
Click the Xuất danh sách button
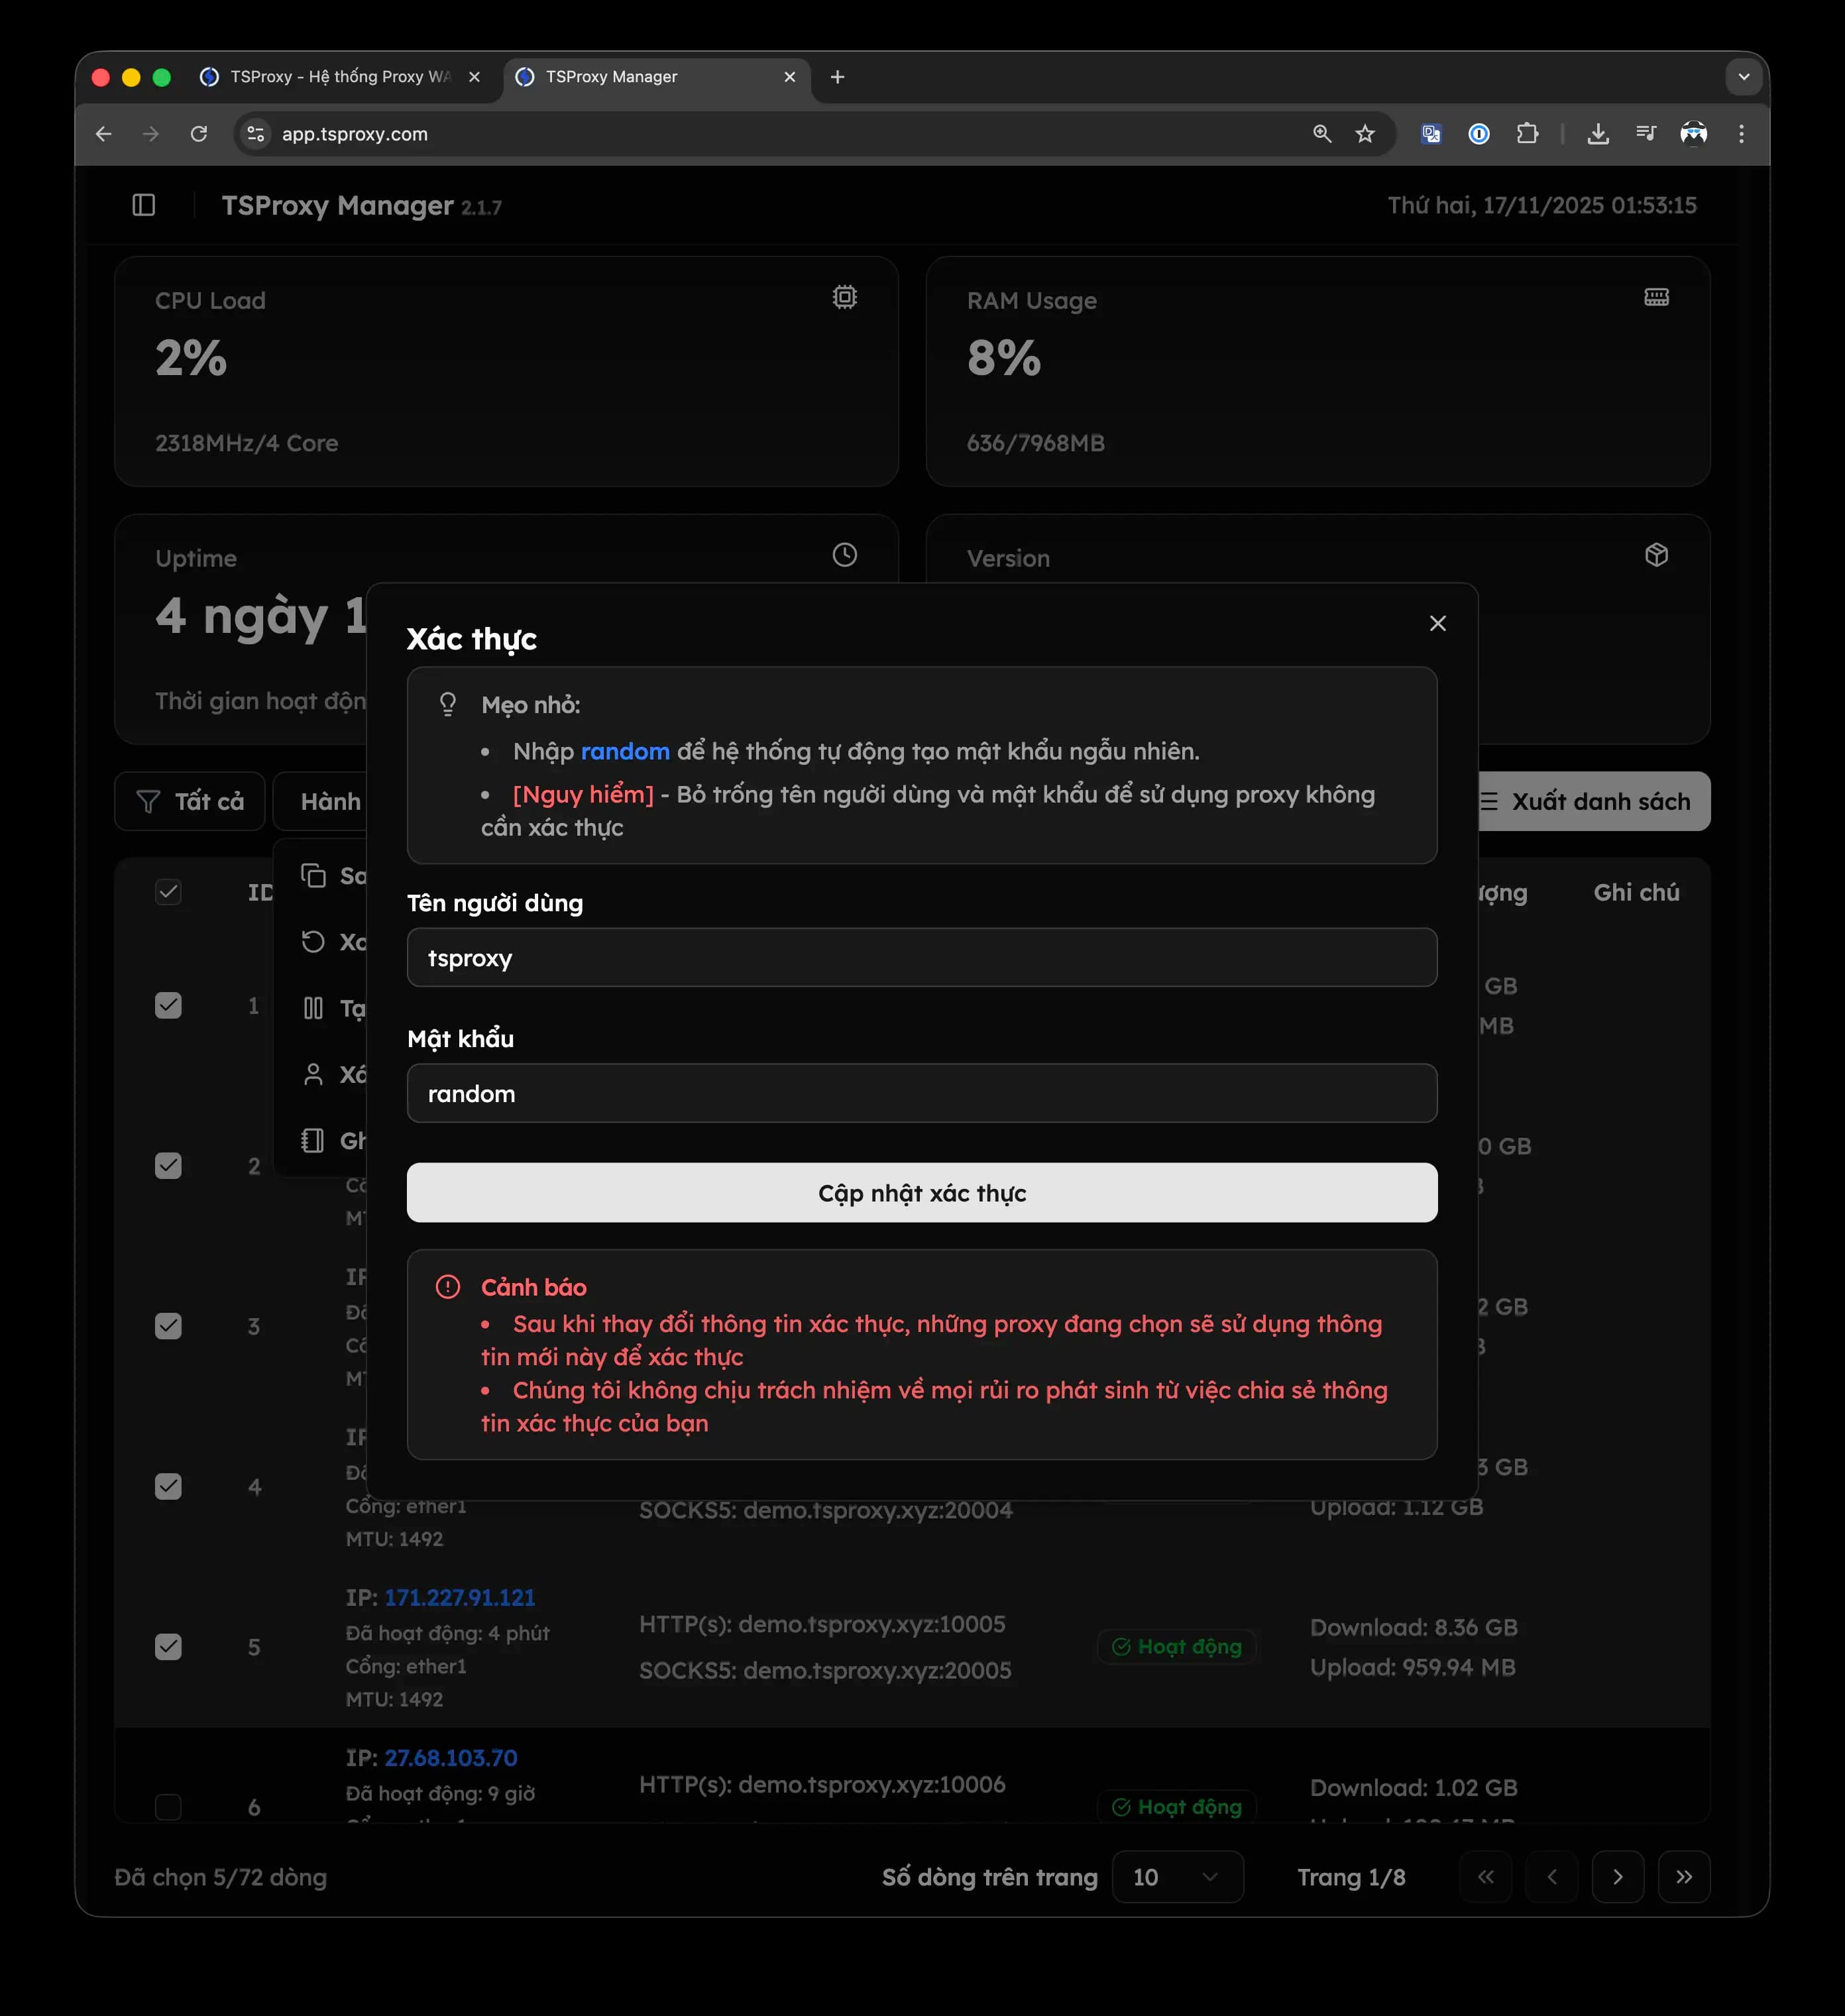tap(1594, 801)
